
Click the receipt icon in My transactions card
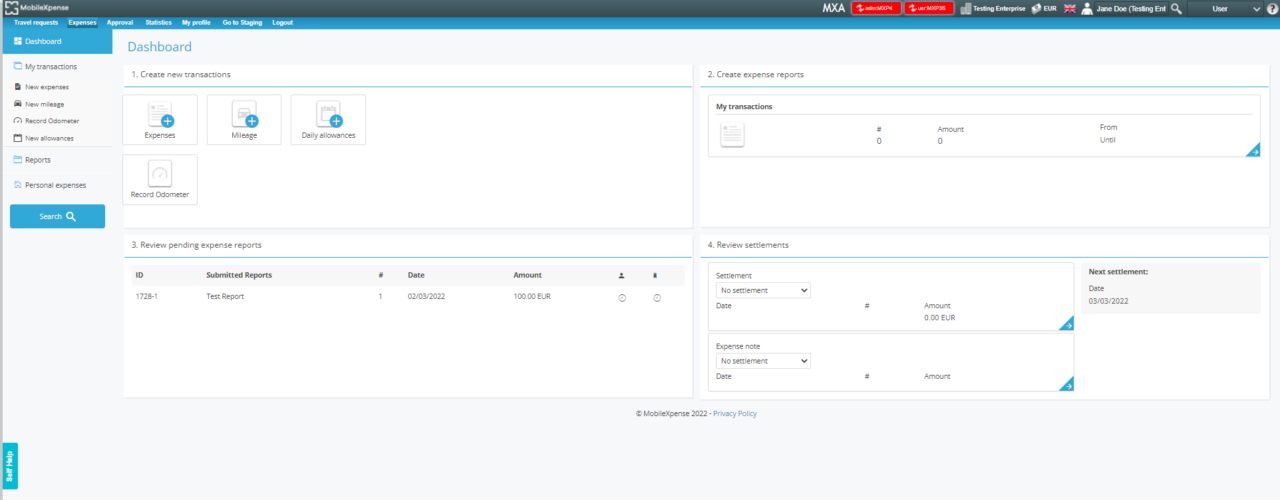point(732,135)
